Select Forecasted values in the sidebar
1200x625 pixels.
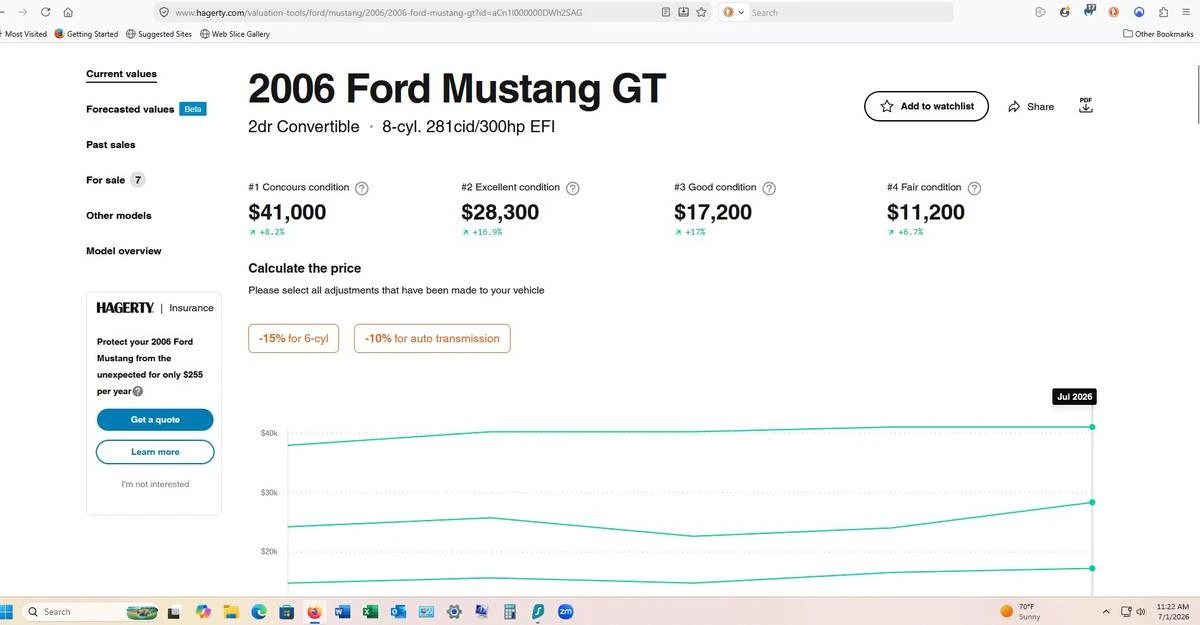[130, 109]
